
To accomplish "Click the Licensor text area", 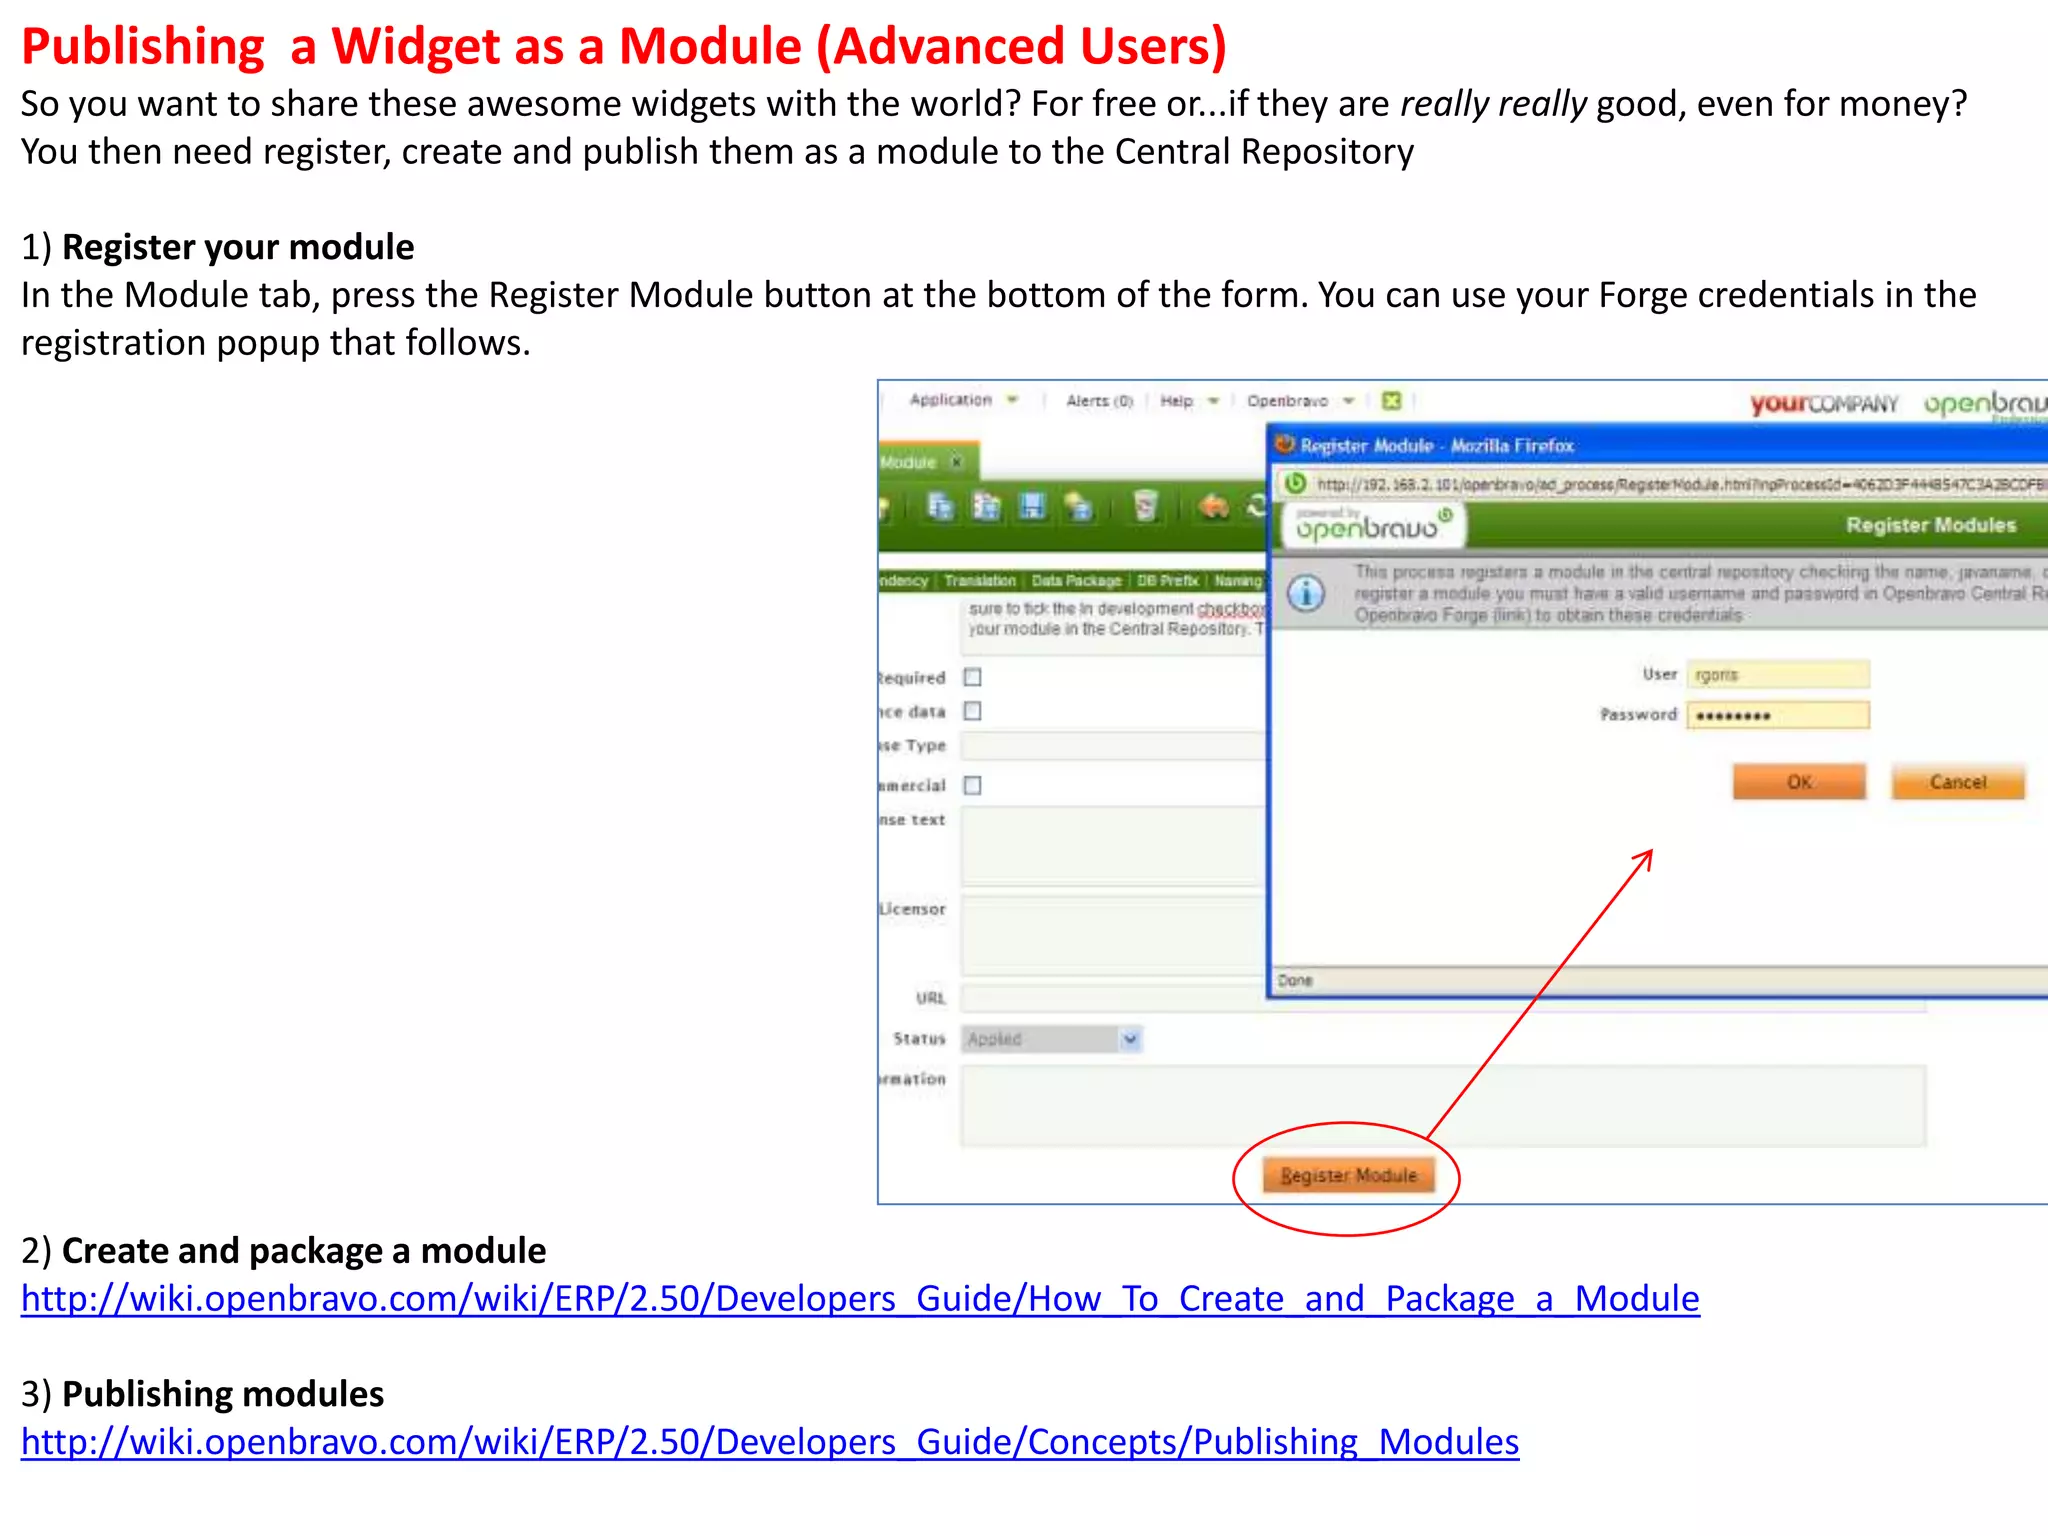I will (x=1113, y=935).
